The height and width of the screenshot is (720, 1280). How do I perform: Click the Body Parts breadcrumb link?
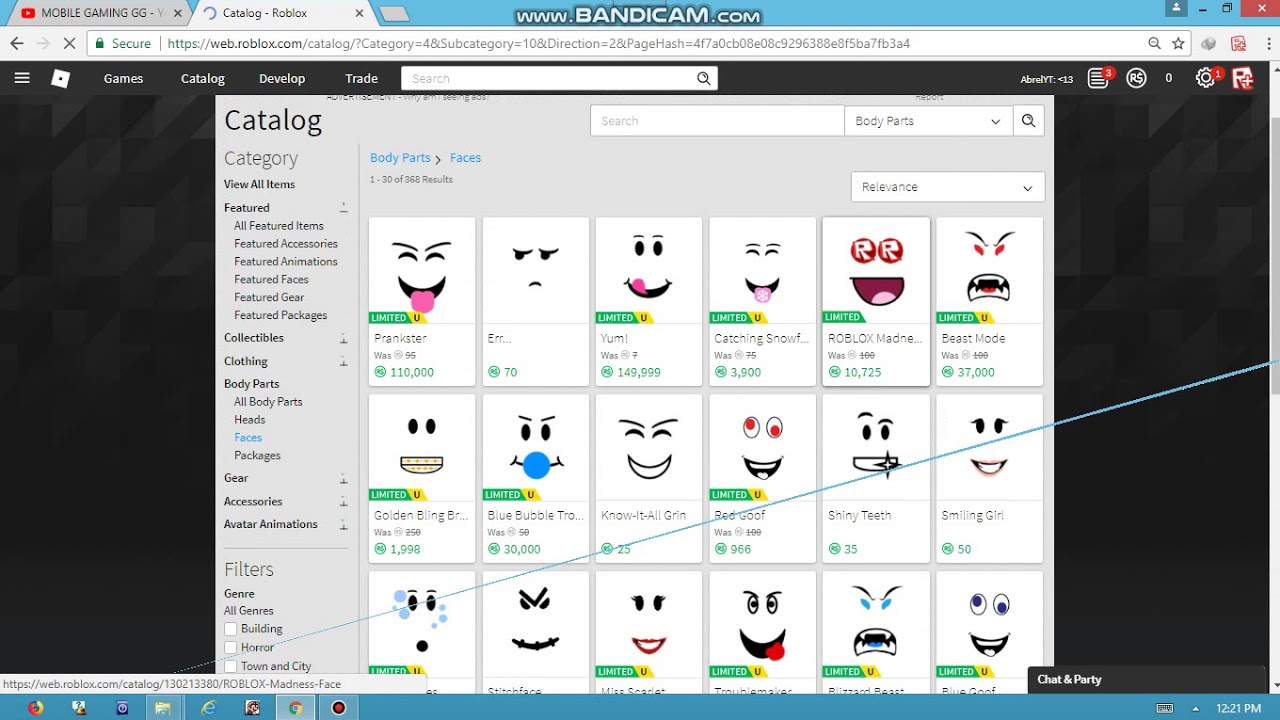click(x=400, y=158)
